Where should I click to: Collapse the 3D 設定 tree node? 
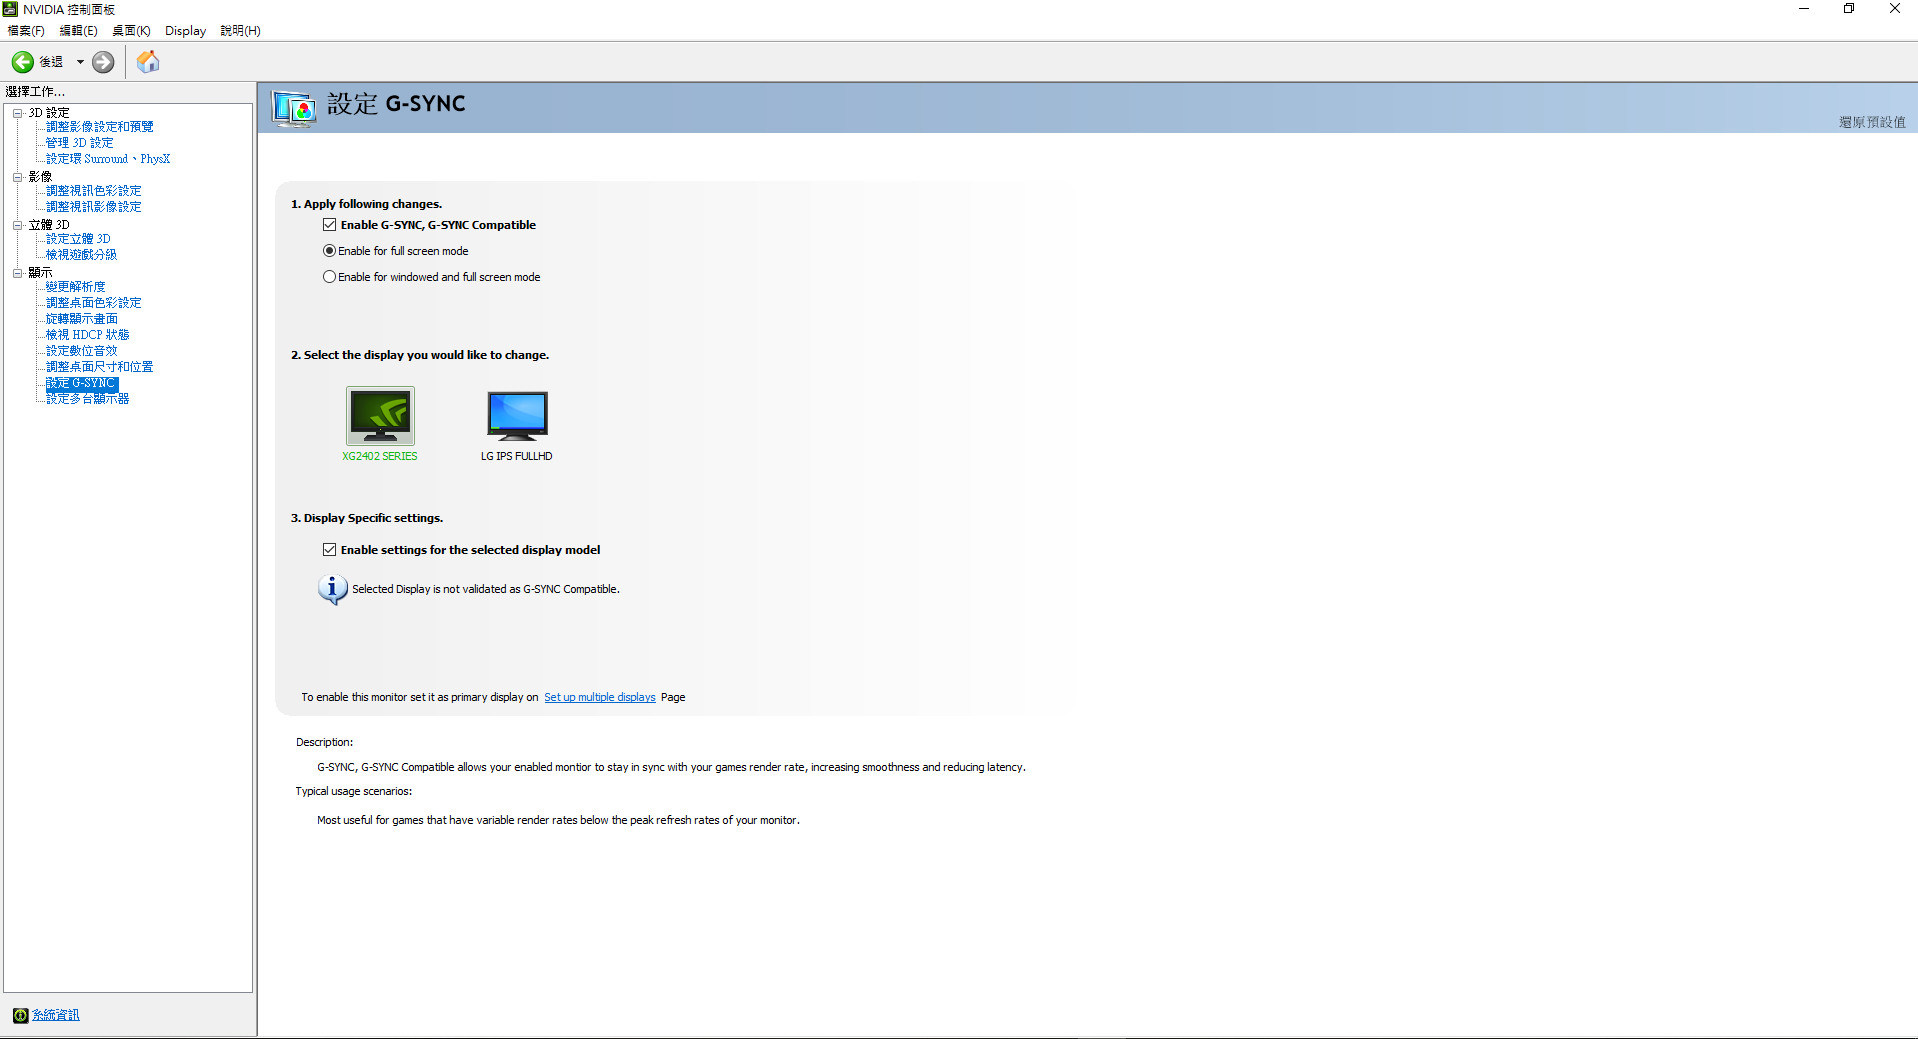pos(17,113)
